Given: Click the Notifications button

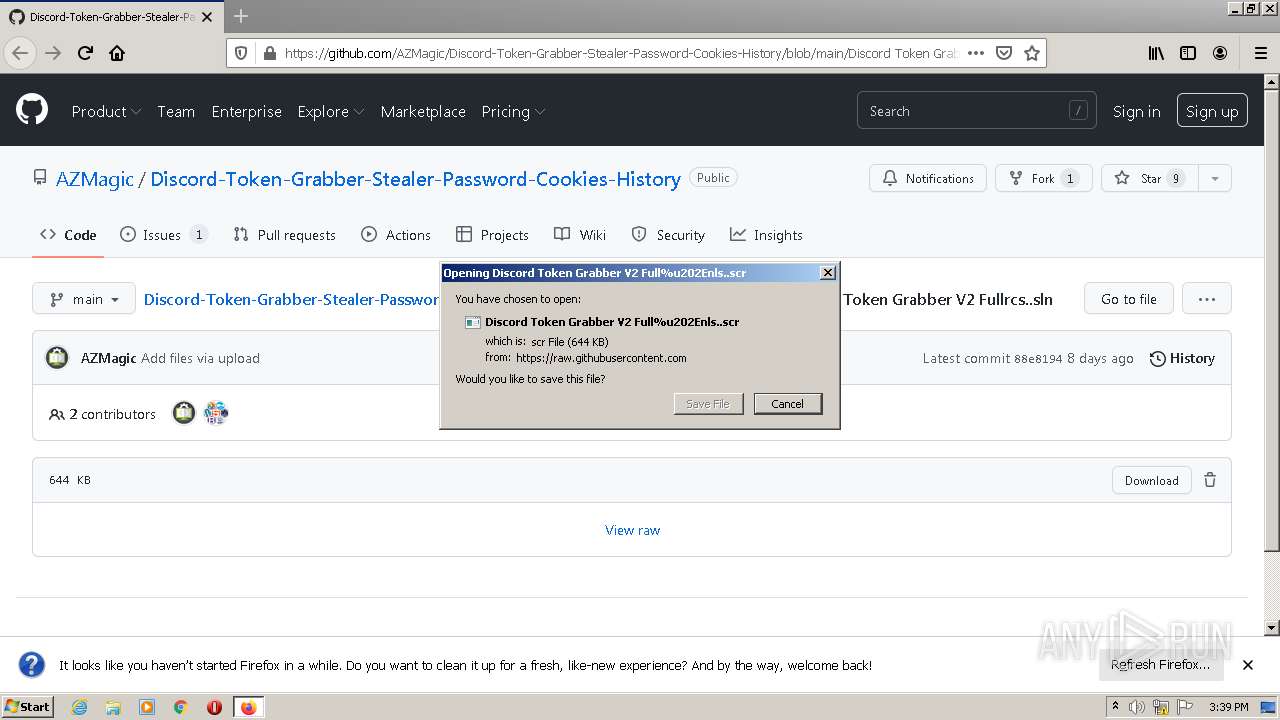Looking at the screenshot, I should pyautogui.click(x=928, y=178).
